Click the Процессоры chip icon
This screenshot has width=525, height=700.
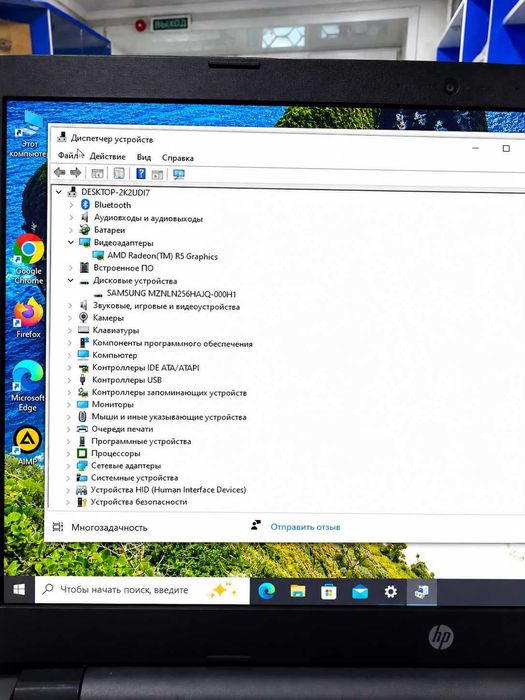tap(82, 453)
